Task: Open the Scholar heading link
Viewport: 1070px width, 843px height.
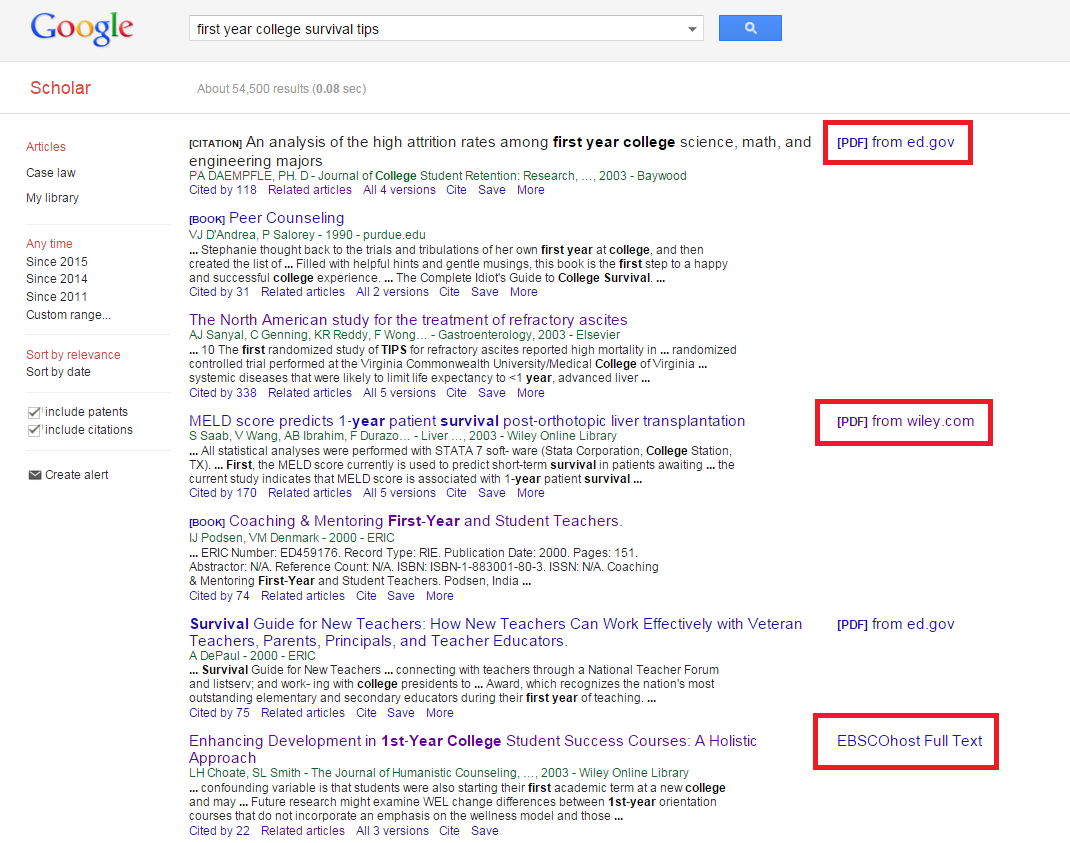Action: 60,88
